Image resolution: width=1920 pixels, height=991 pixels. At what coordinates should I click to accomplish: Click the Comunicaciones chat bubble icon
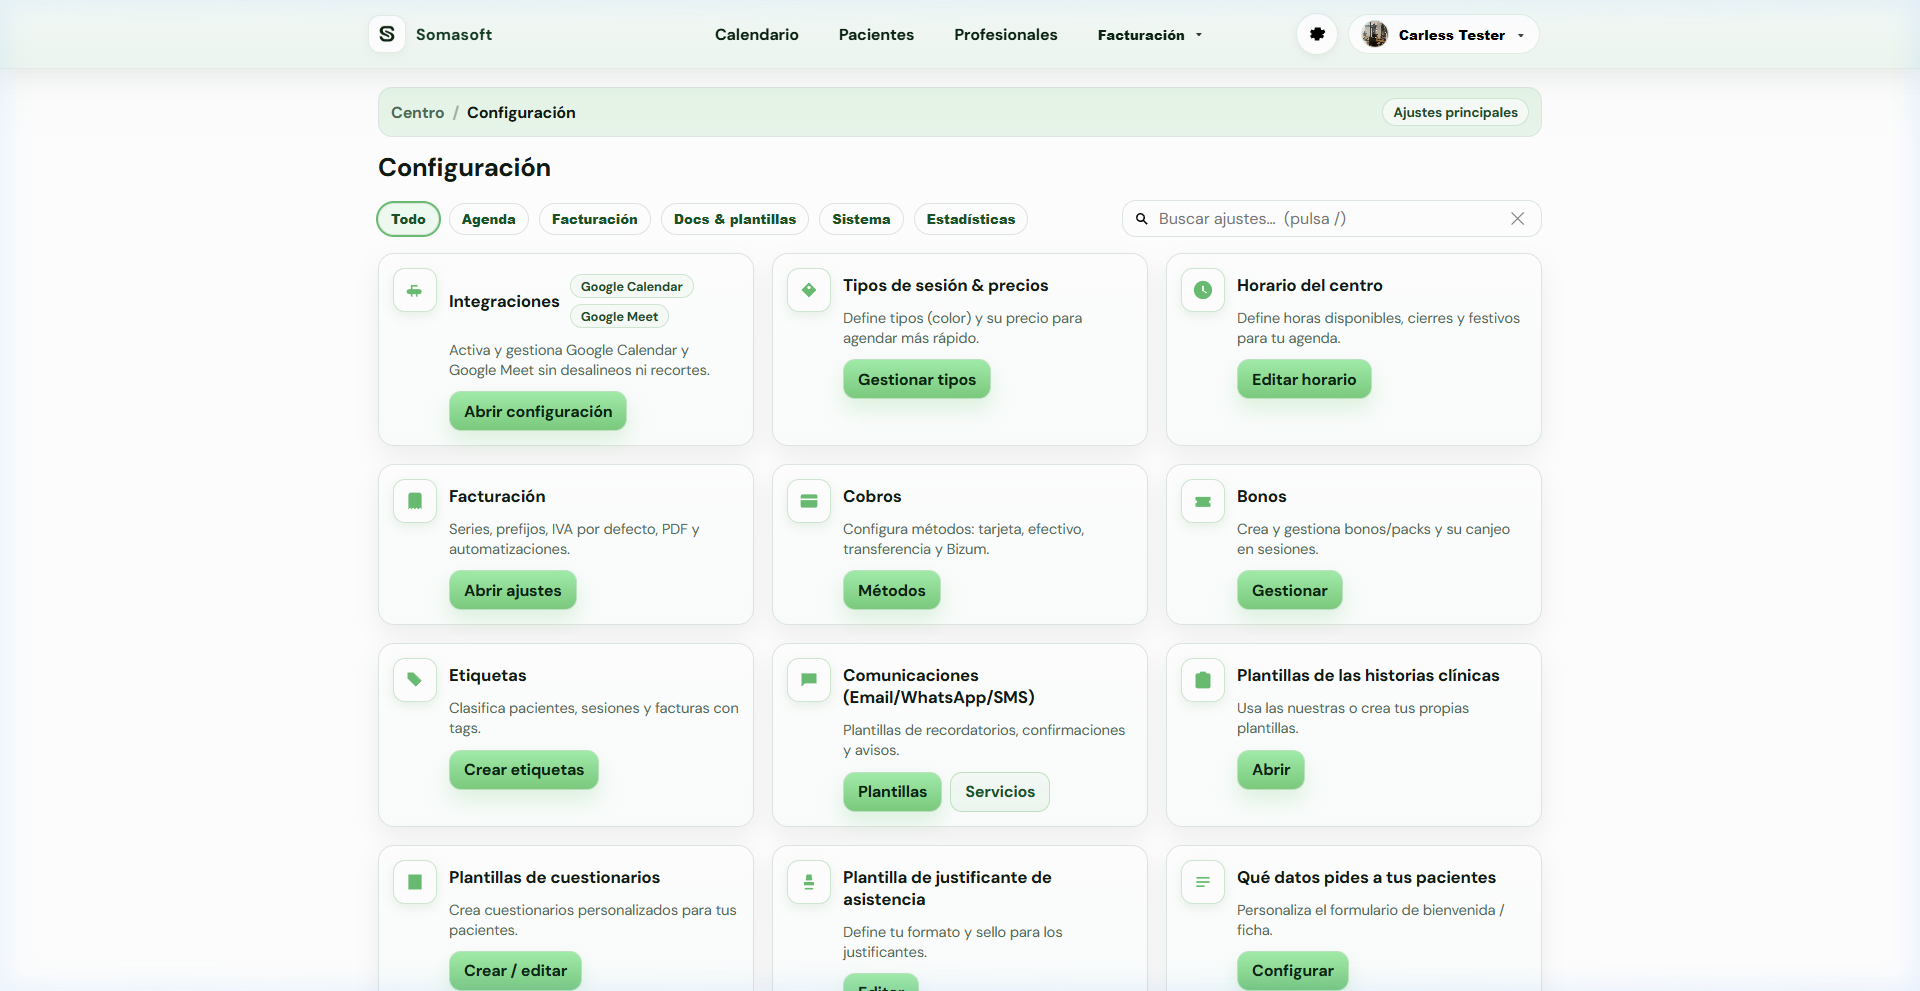[x=808, y=680]
